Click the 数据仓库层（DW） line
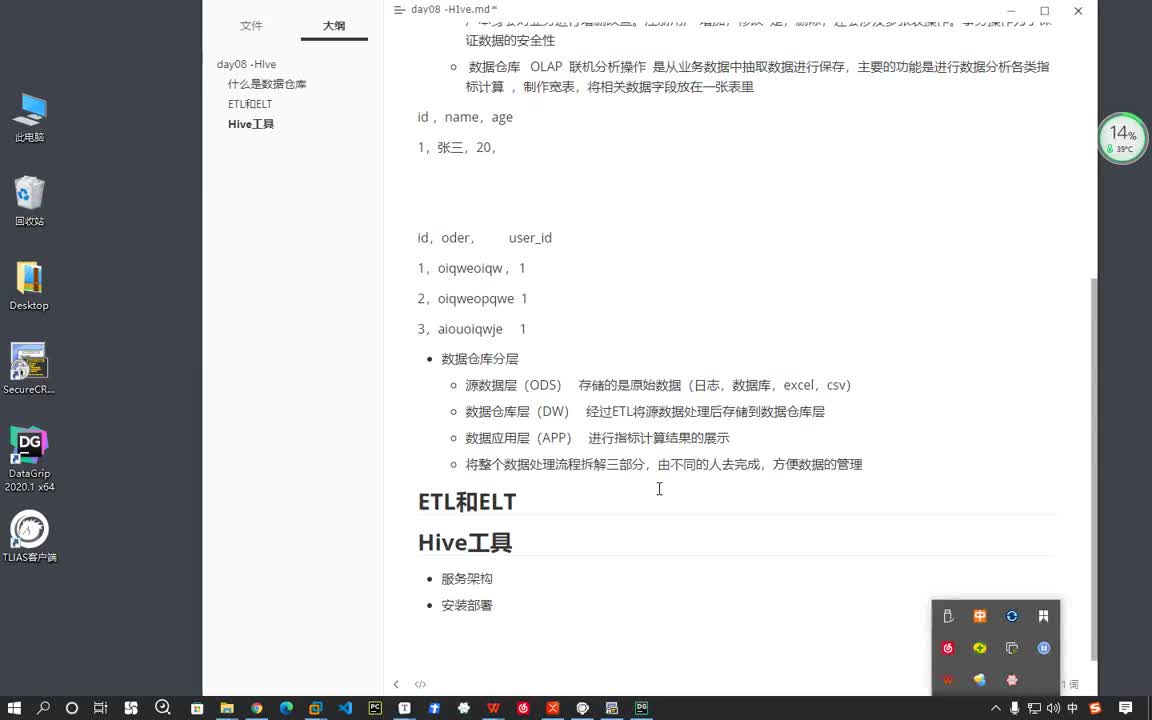Viewport: 1152px width, 720px height. click(x=645, y=411)
